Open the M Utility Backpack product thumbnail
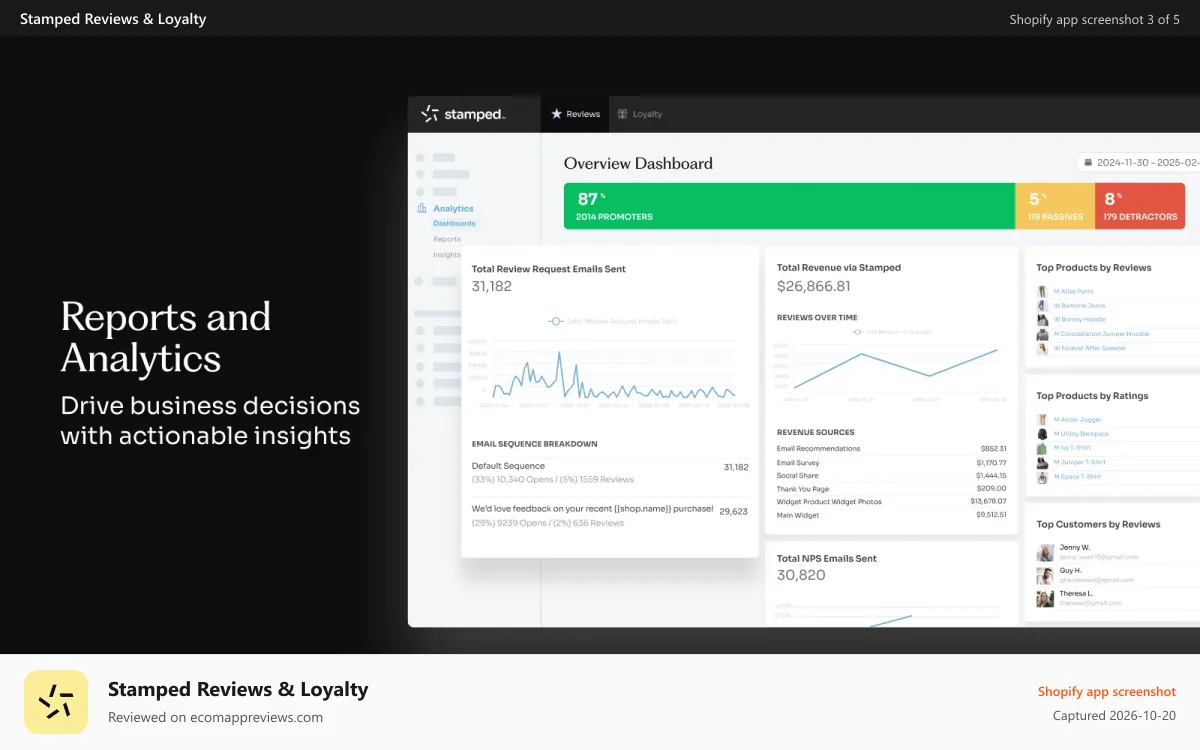 coord(1042,434)
